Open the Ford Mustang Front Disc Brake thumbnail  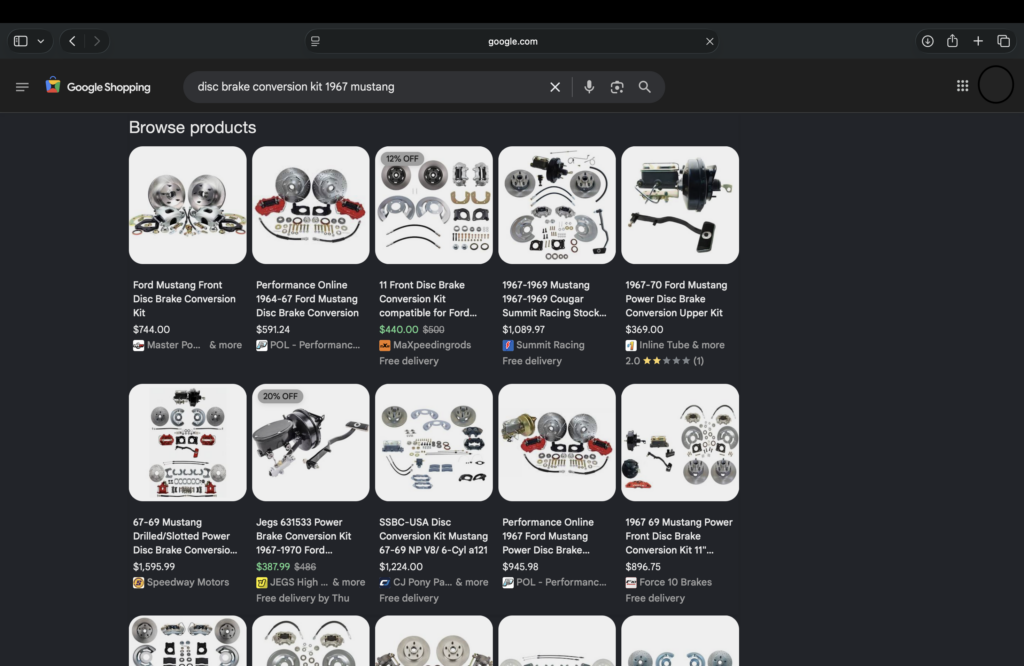(x=187, y=205)
